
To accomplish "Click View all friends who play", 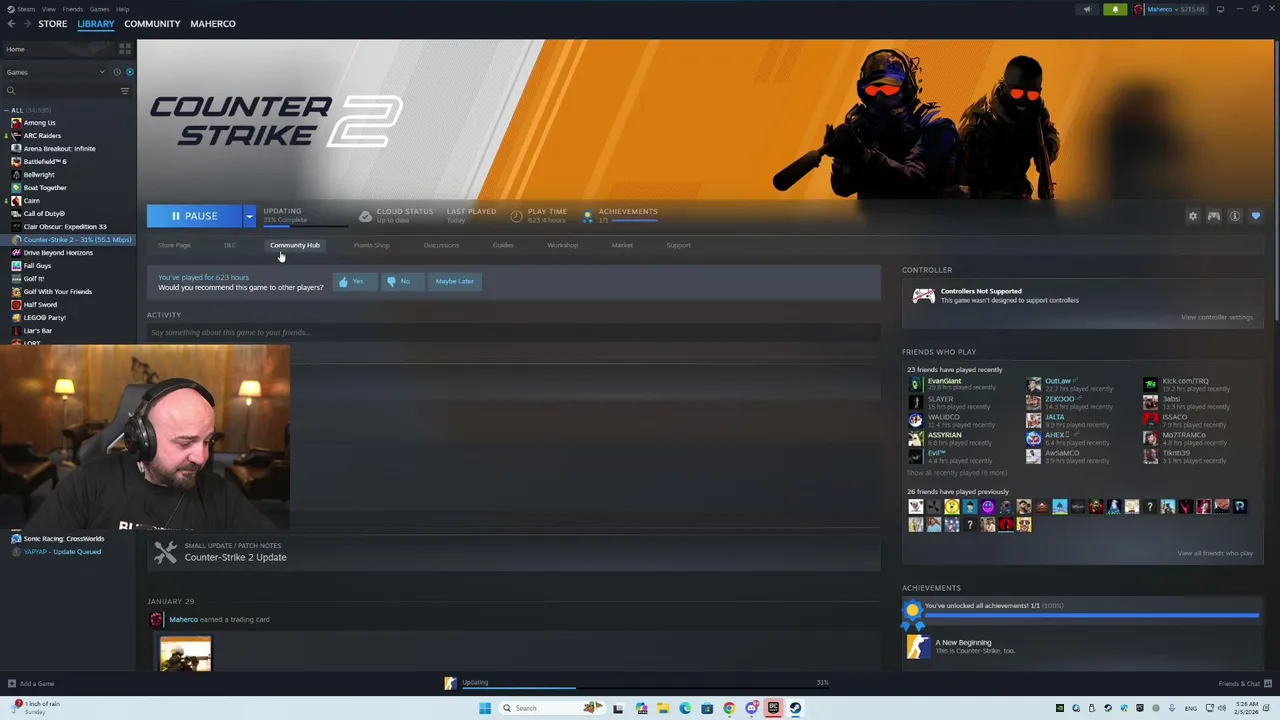I will (1215, 553).
